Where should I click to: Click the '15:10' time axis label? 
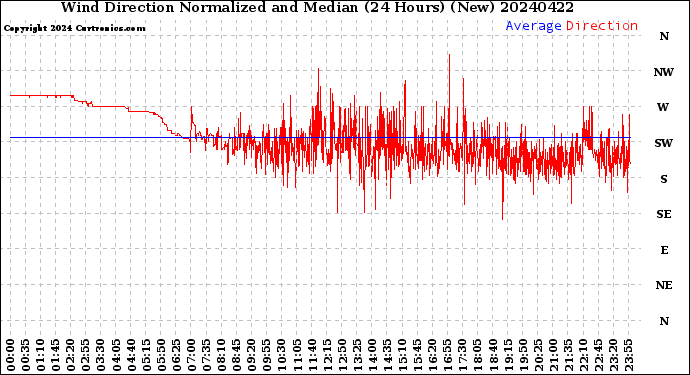[x=402, y=355]
